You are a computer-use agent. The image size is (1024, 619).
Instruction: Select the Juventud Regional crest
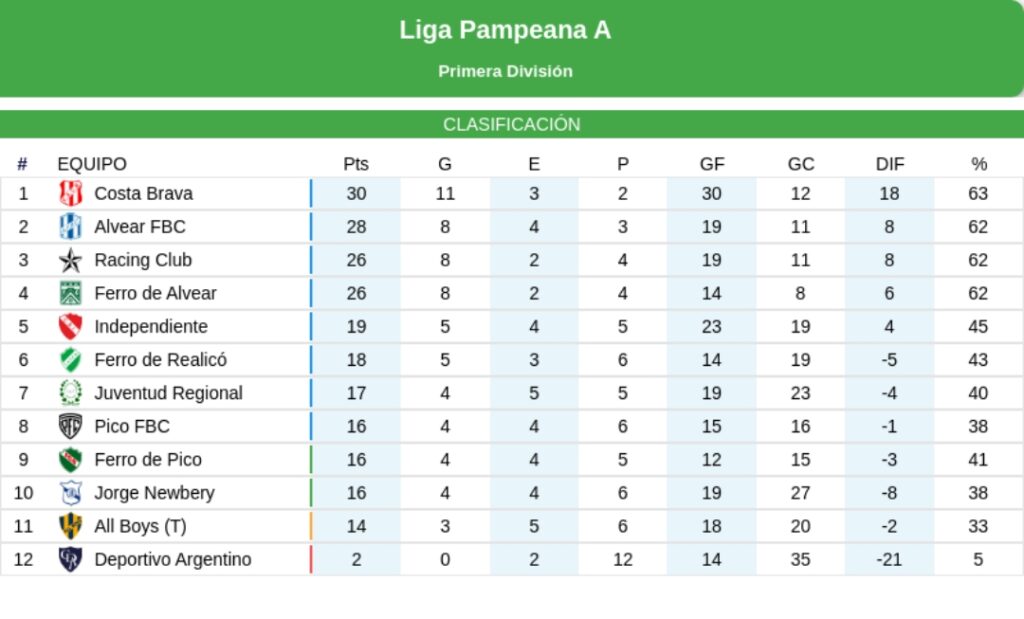pos(71,393)
